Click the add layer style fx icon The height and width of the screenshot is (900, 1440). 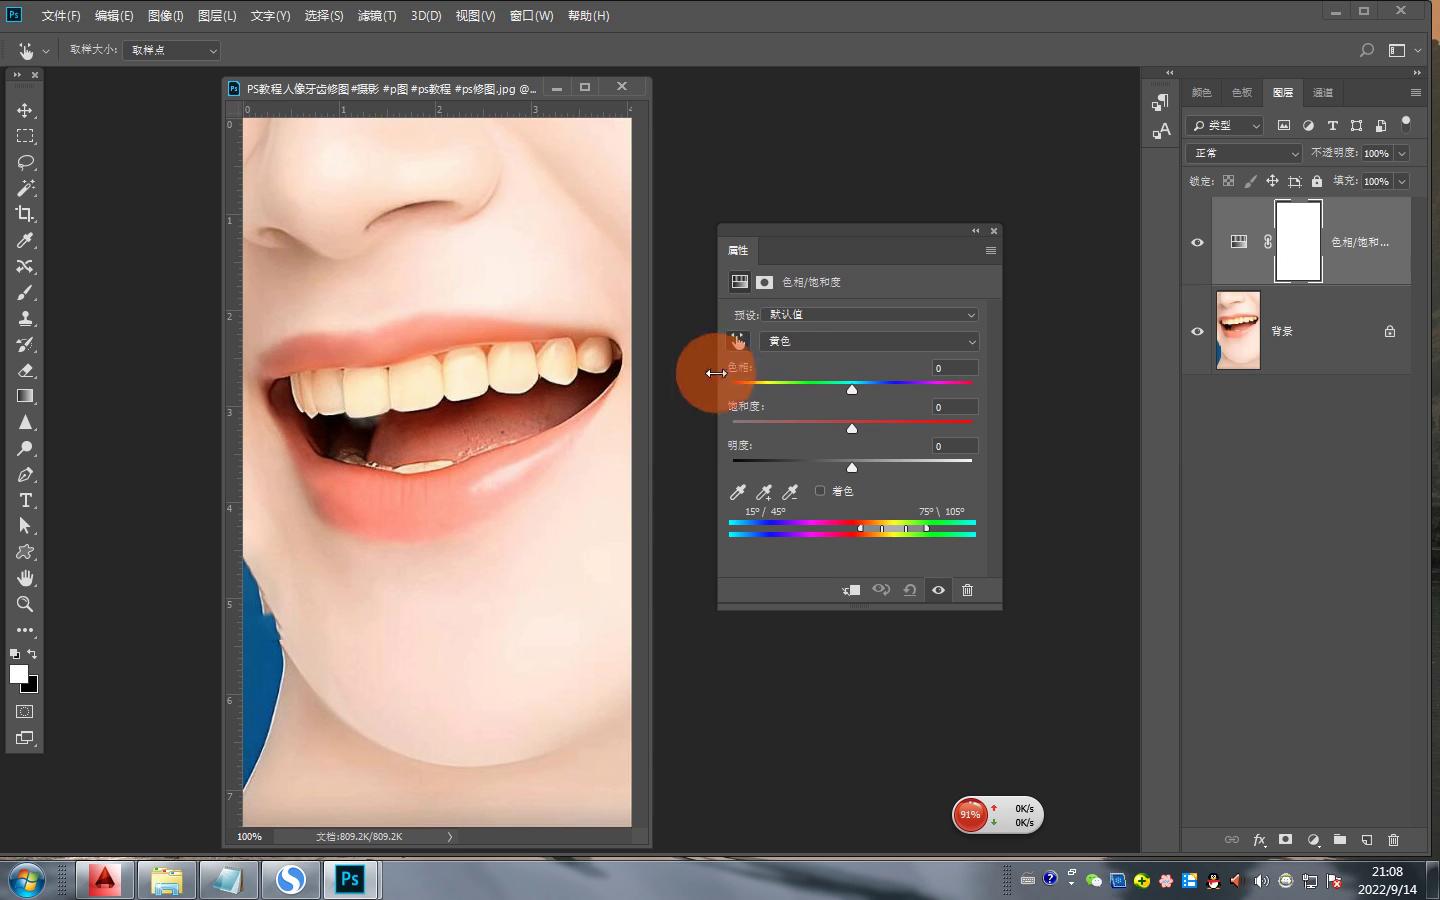coord(1259,840)
